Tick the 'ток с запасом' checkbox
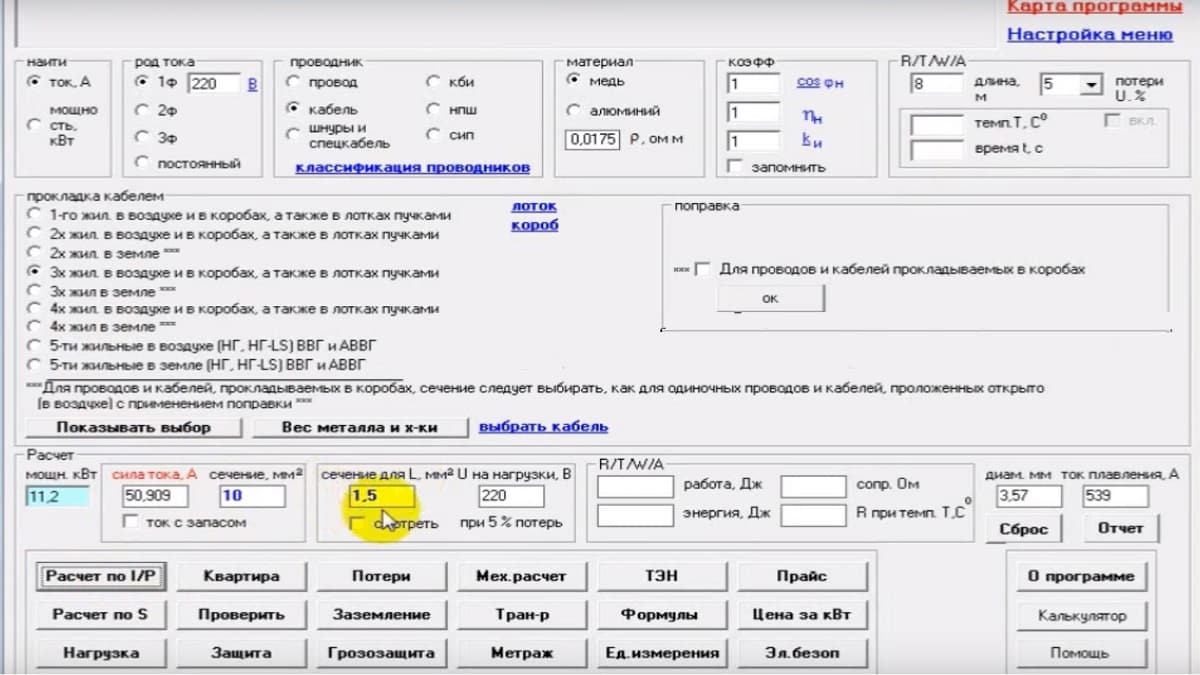This screenshot has width=1200, height=675. coord(129,522)
